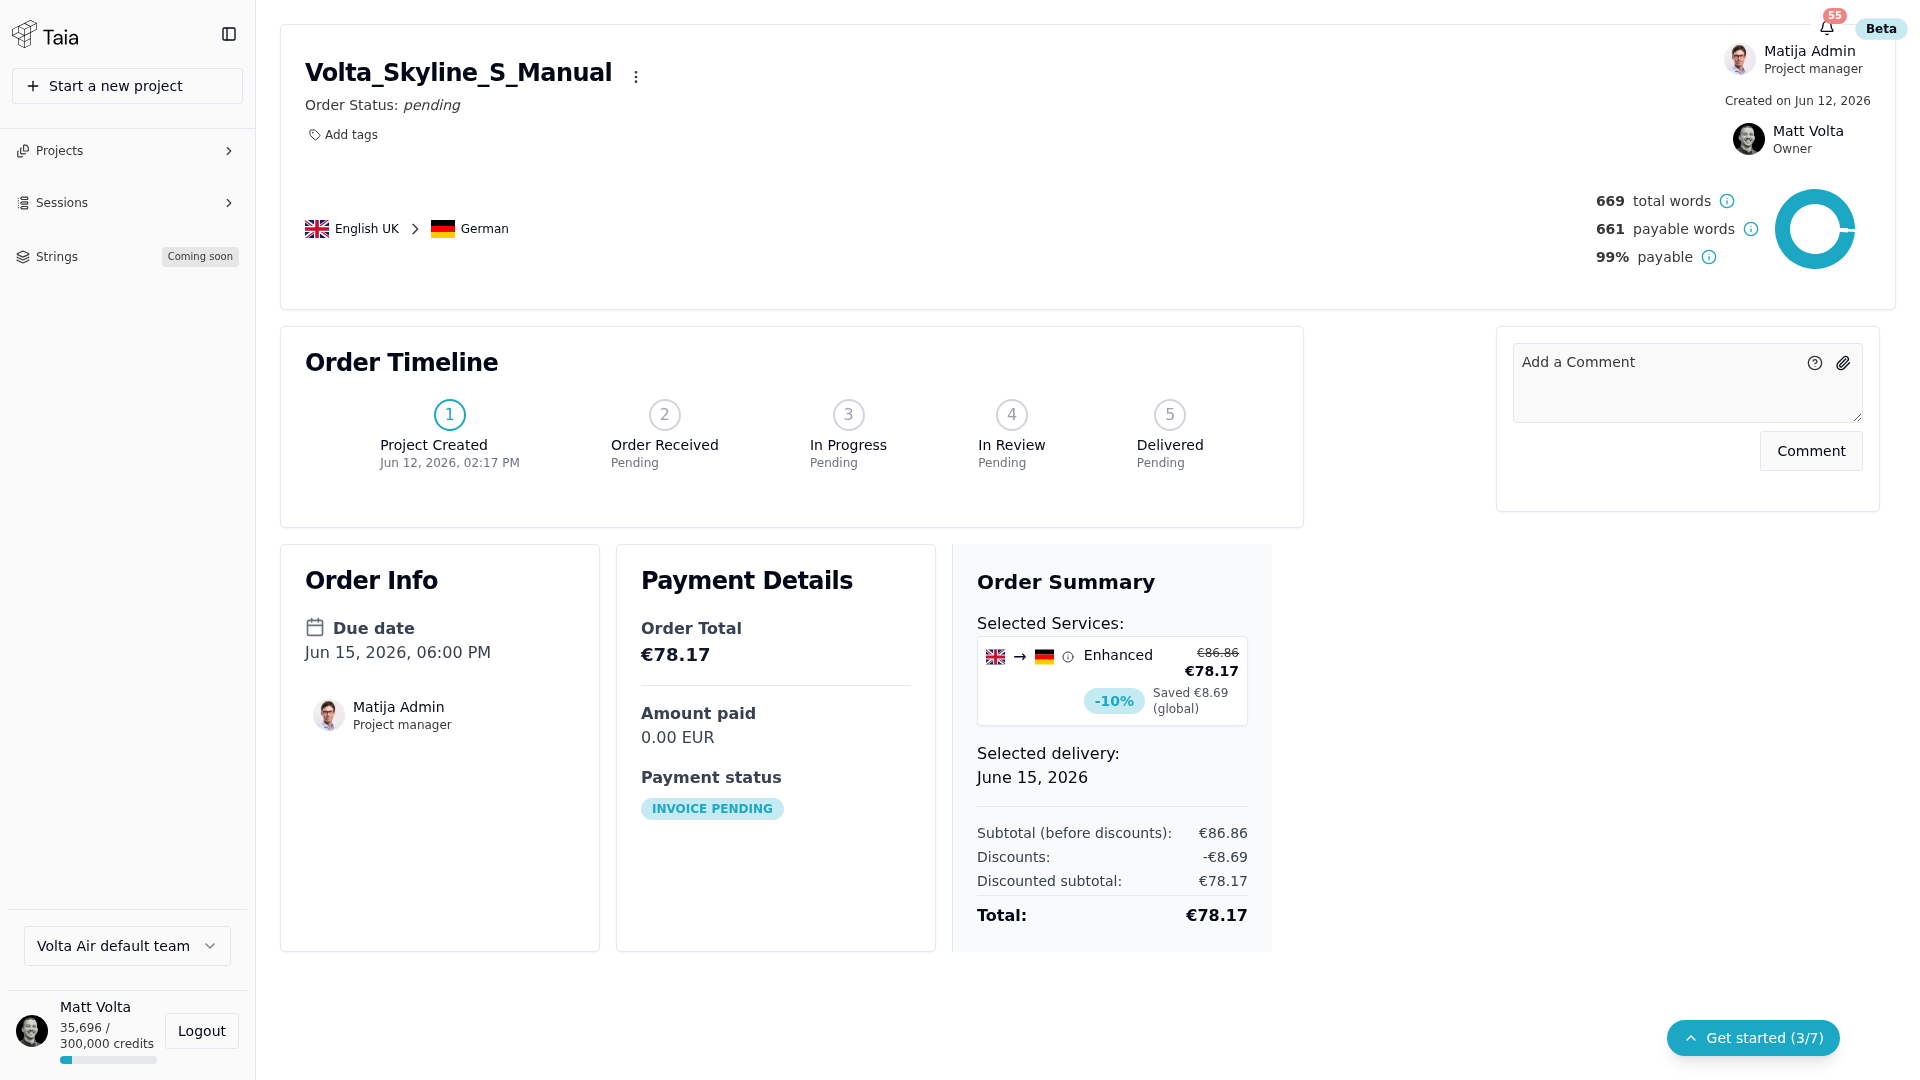The width and height of the screenshot is (1920, 1080).
Task: Click the Projects sidebar icon
Action: coord(23,151)
